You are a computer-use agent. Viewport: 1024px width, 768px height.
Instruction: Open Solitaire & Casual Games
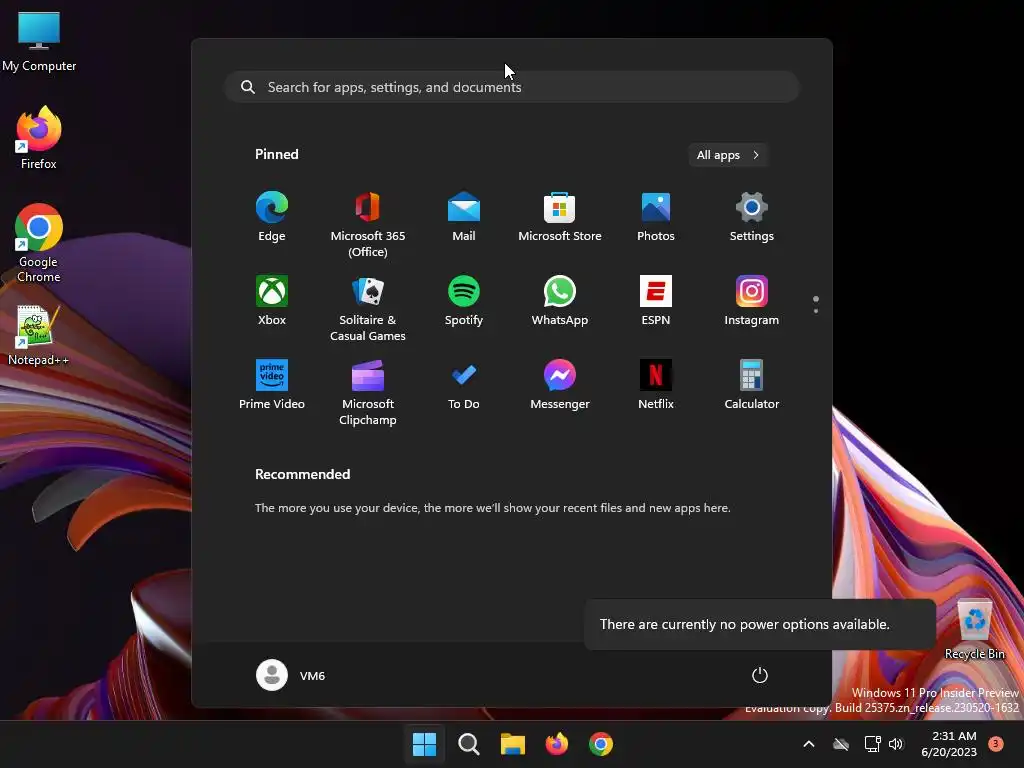coord(368,309)
